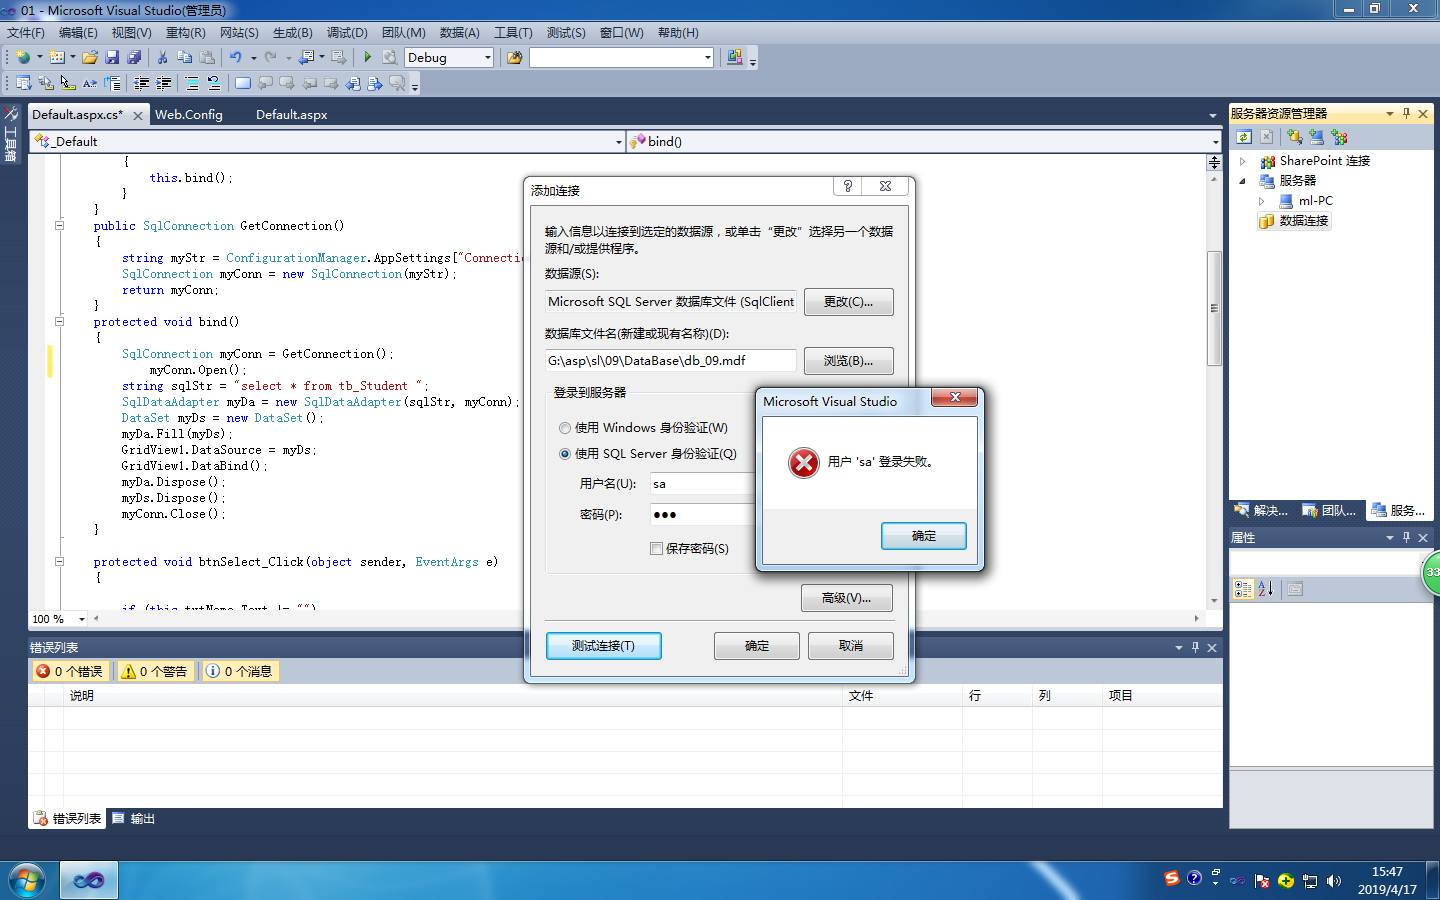The height and width of the screenshot is (900, 1440).
Task: Click the Open File folder icon
Action: point(90,57)
